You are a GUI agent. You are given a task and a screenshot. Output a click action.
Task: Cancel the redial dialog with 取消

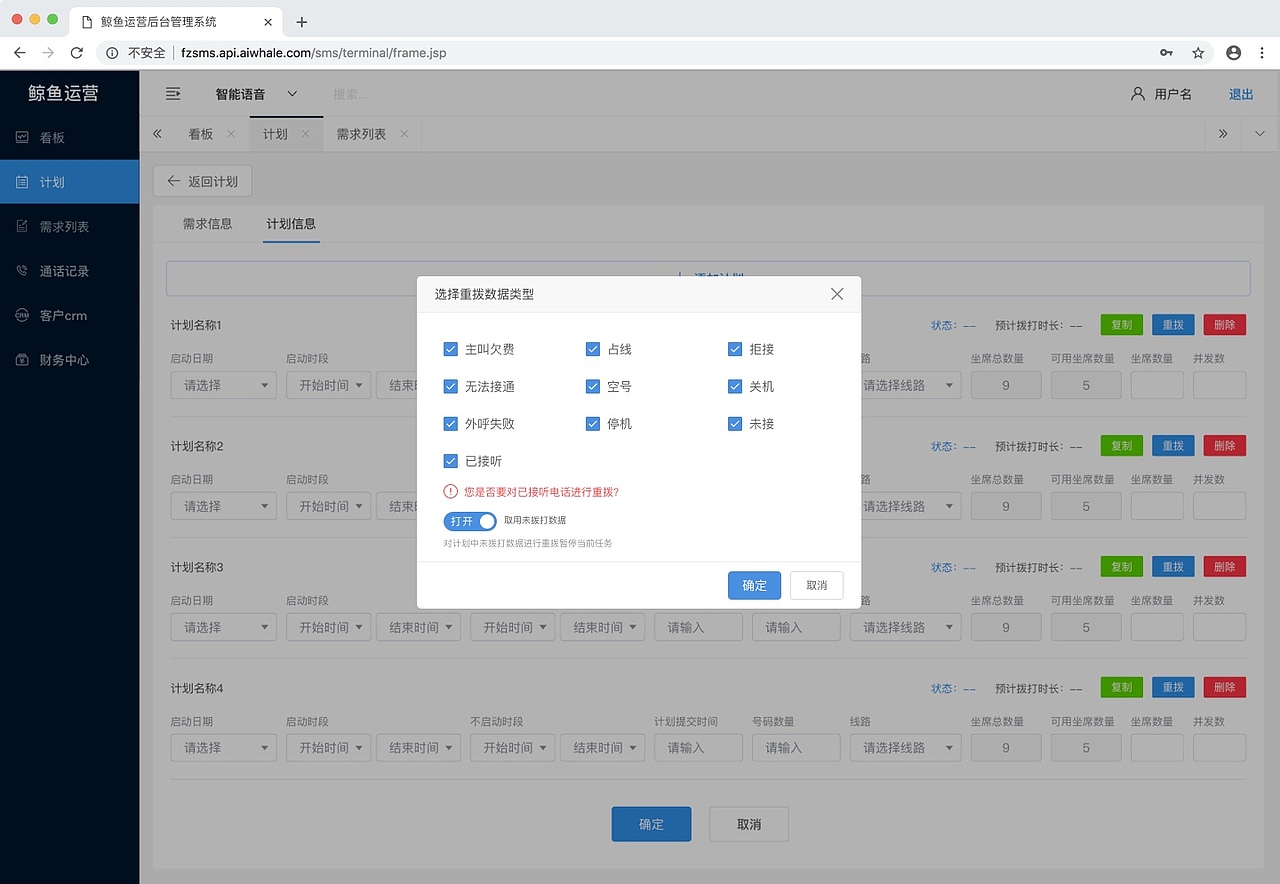[x=816, y=585]
